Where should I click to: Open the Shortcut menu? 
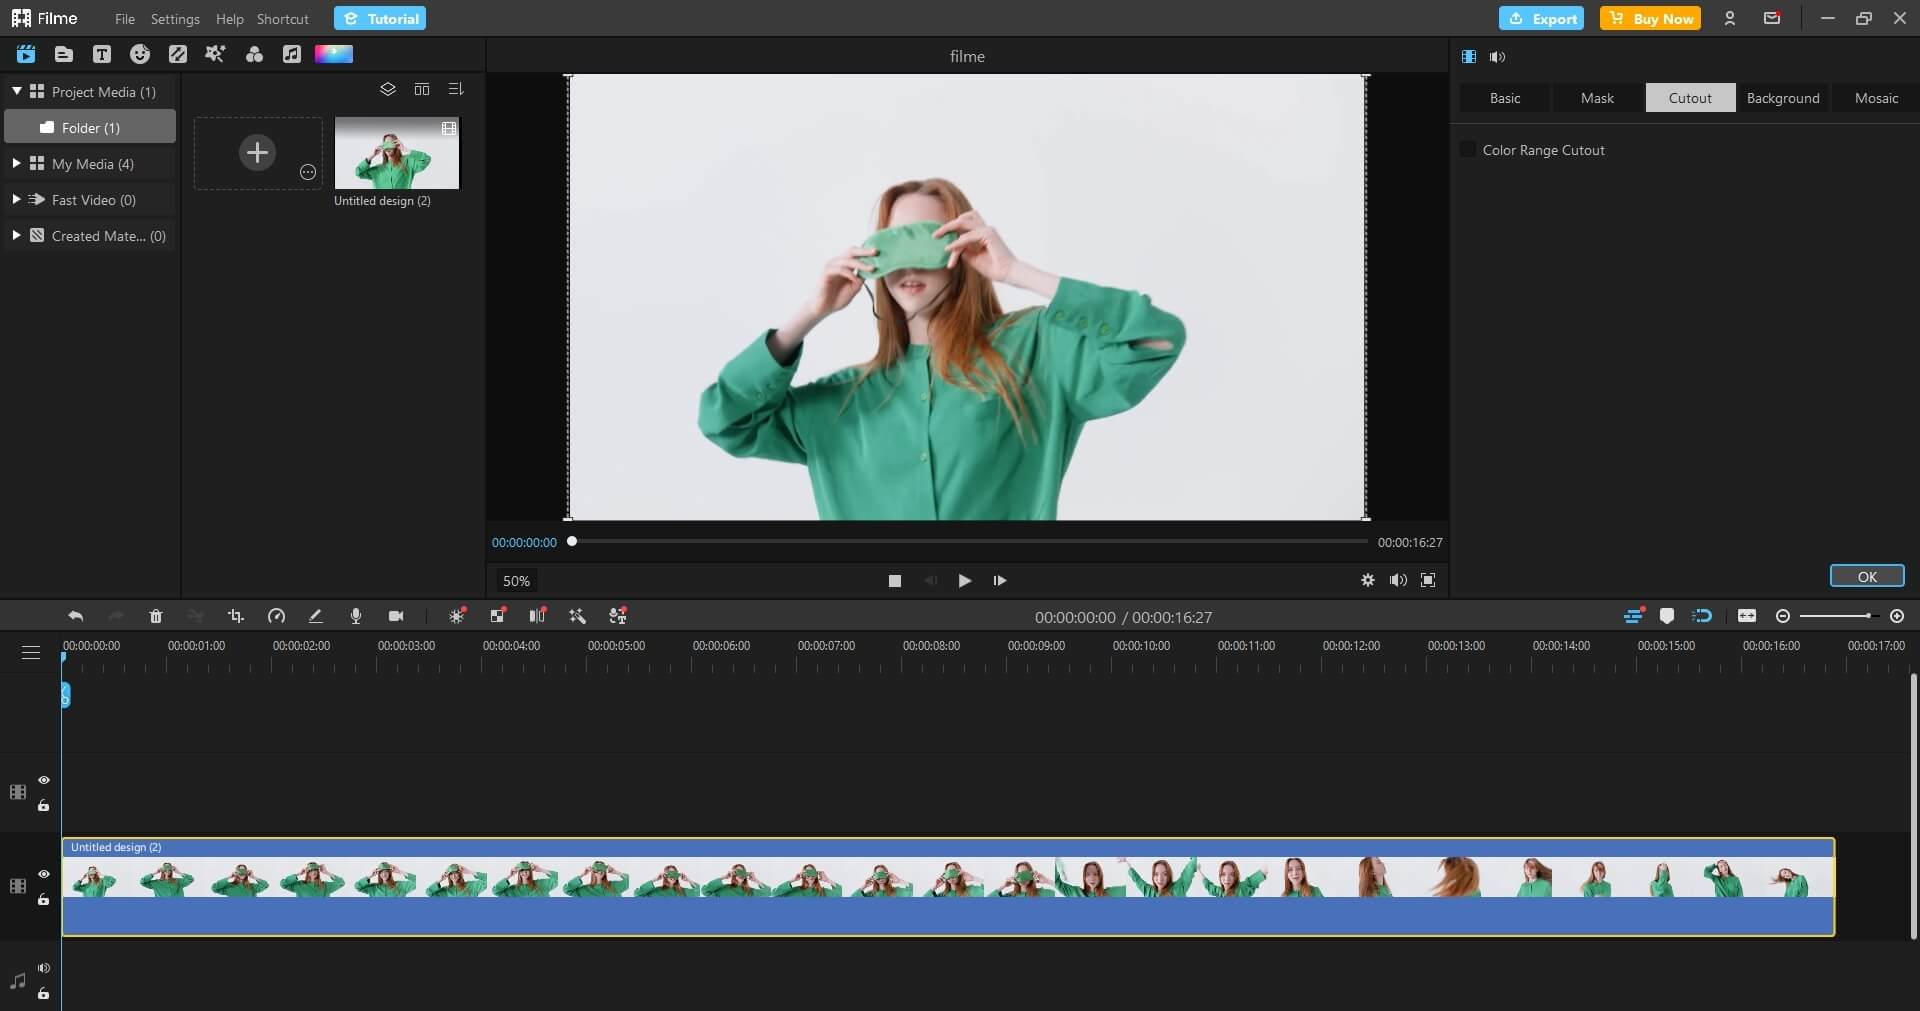[x=283, y=19]
